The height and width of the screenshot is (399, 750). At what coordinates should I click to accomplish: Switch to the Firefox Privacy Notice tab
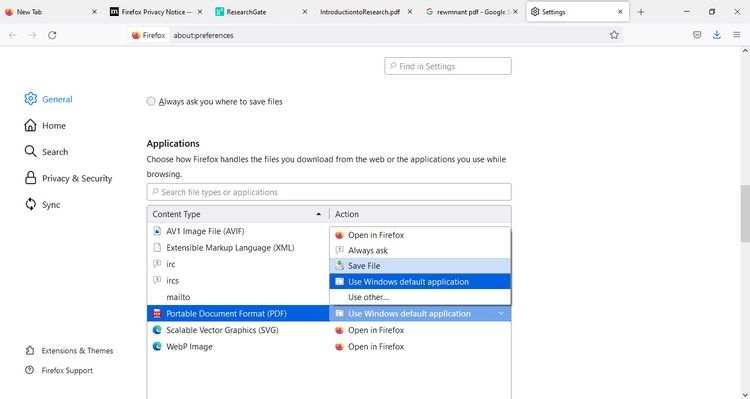[x=156, y=12]
